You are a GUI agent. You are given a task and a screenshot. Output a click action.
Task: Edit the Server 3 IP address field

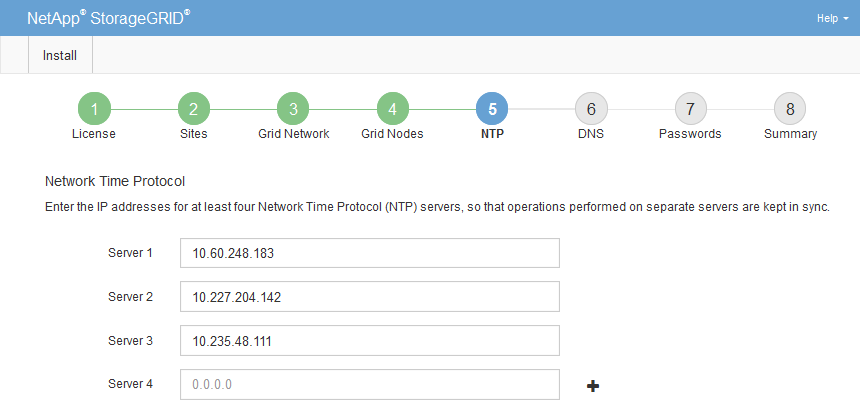pyautogui.click(x=370, y=341)
